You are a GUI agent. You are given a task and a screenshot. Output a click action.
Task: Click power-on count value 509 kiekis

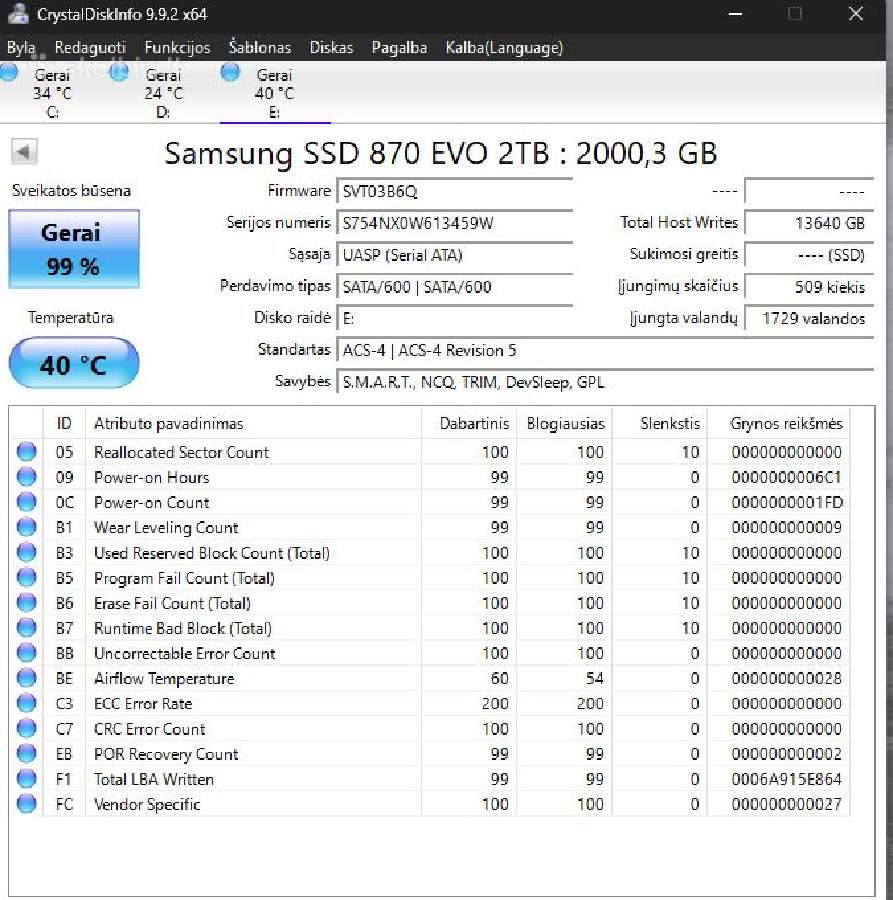pos(809,286)
